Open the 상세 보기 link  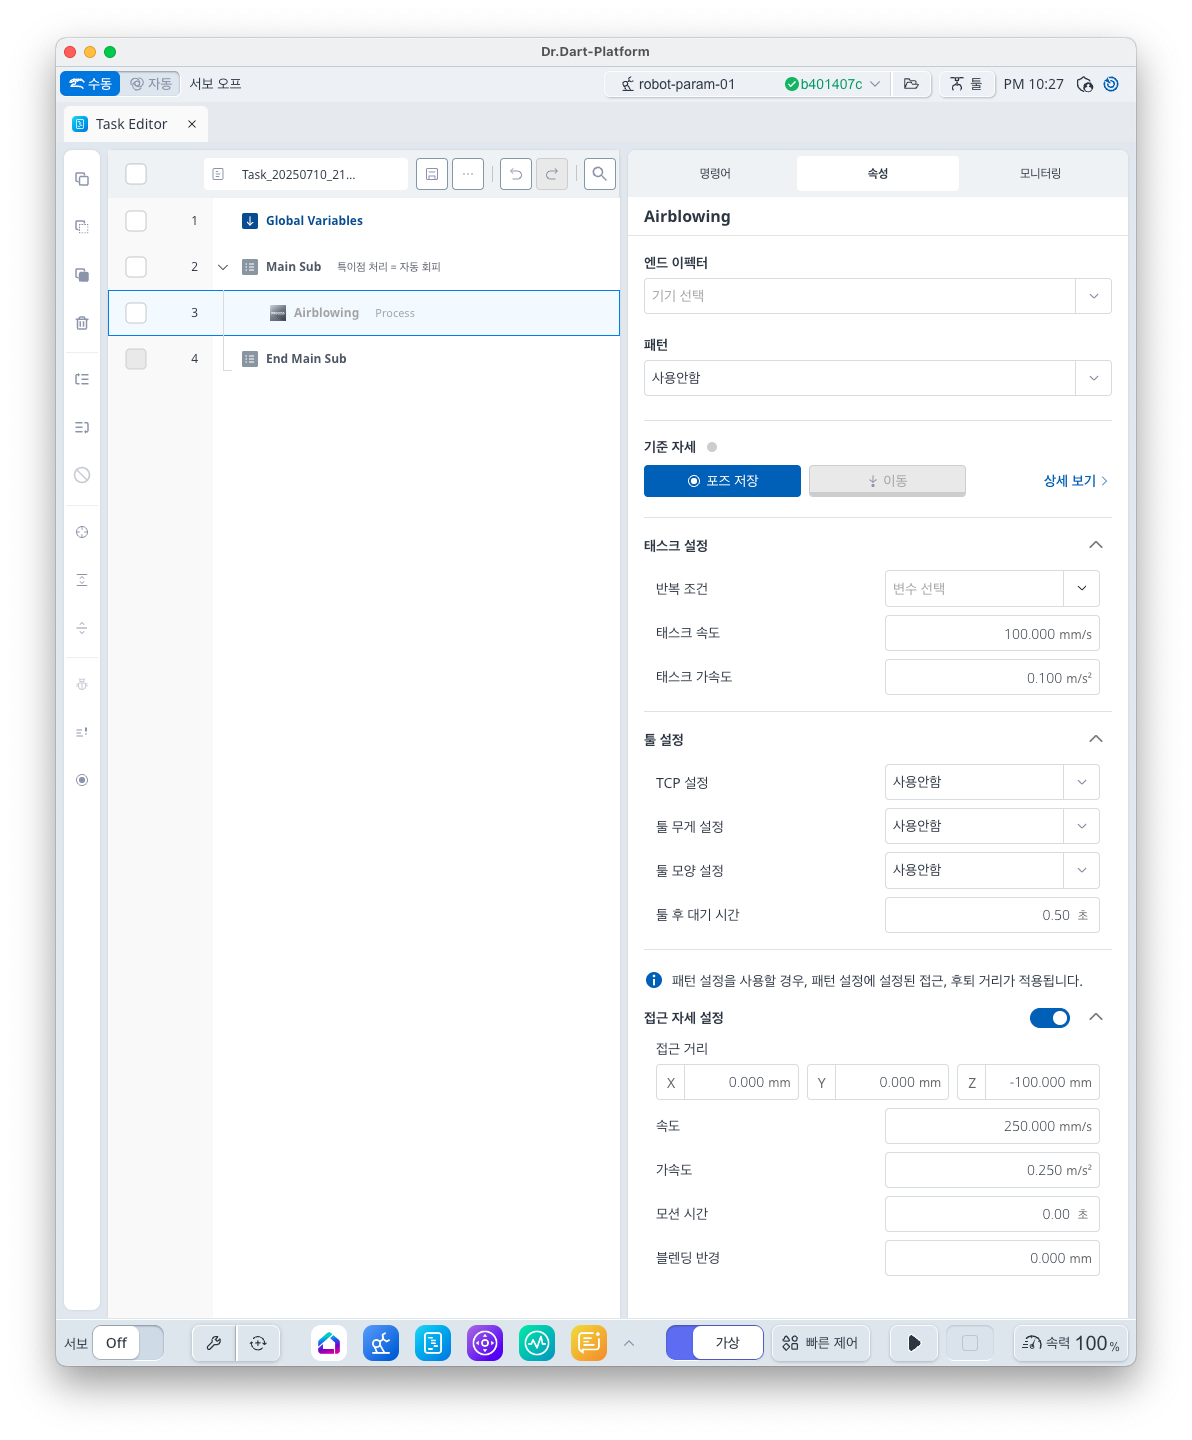point(1075,481)
